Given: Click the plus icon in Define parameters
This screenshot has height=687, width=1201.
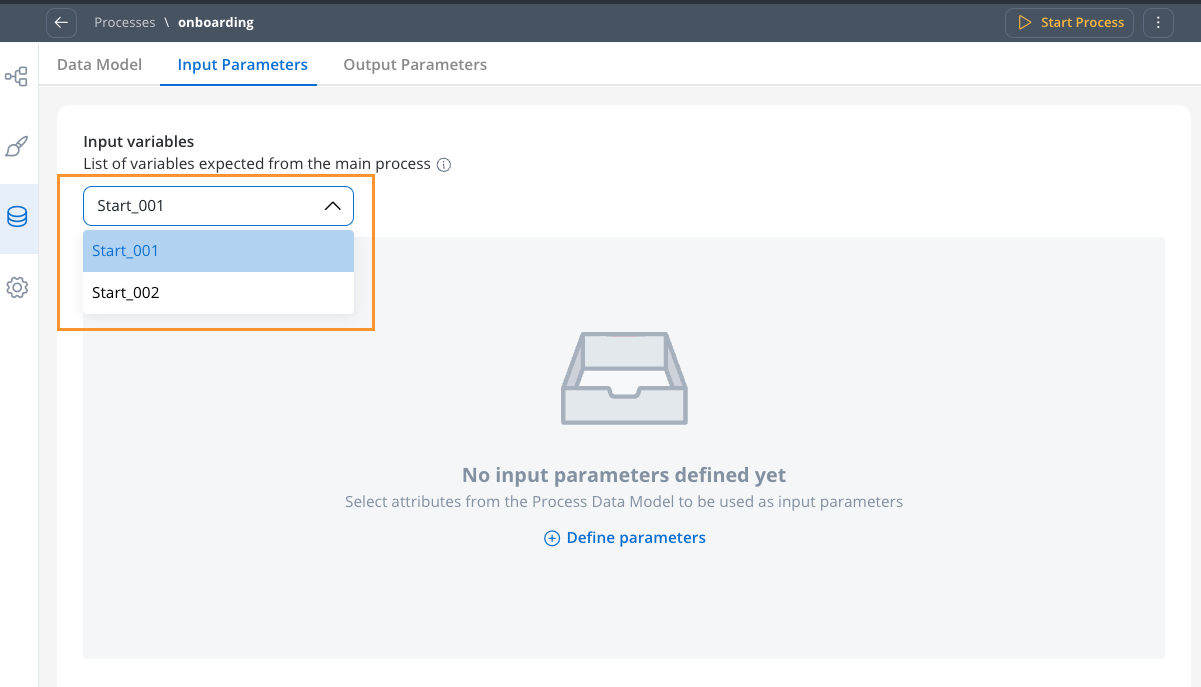Looking at the screenshot, I should [x=552, y=538].
